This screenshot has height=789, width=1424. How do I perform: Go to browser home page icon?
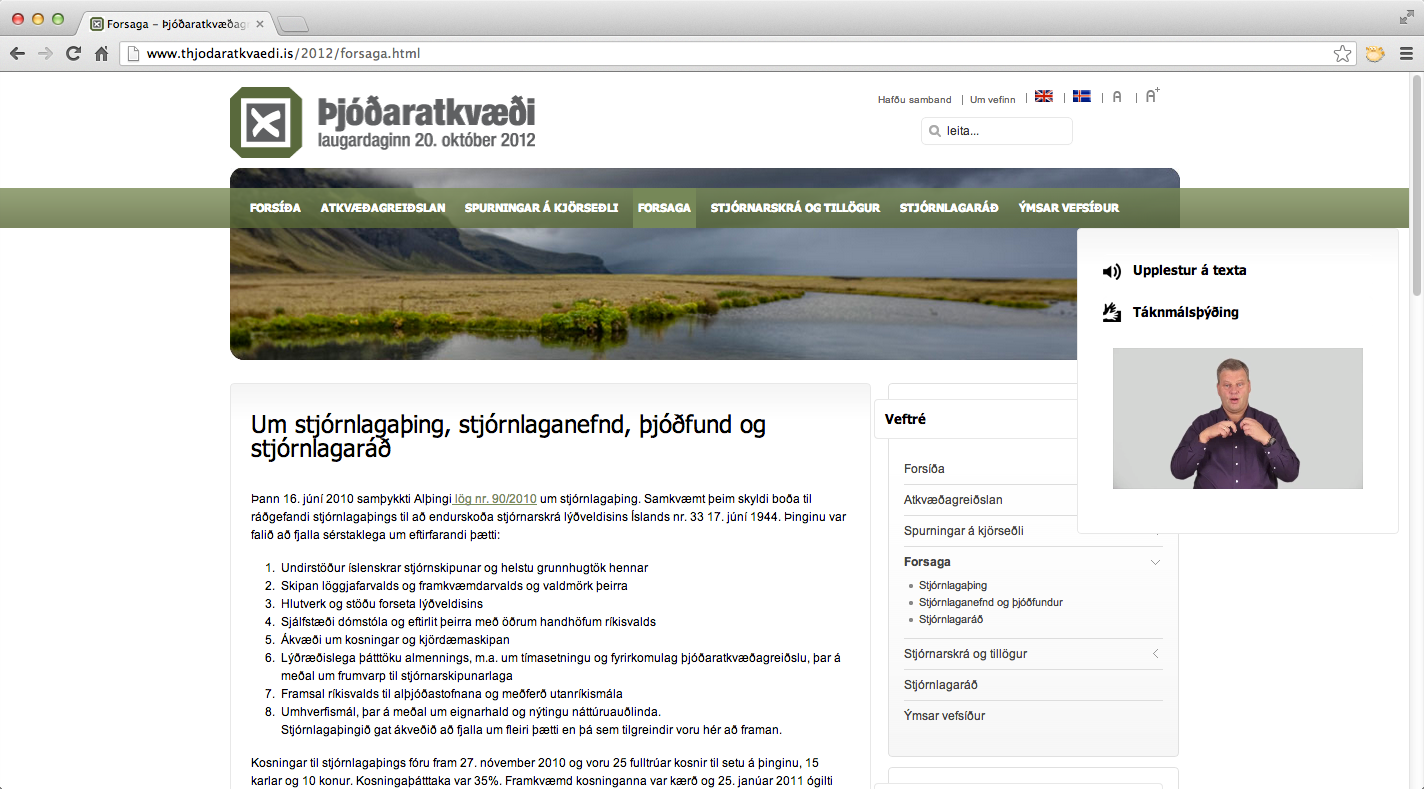pos(101,54)
